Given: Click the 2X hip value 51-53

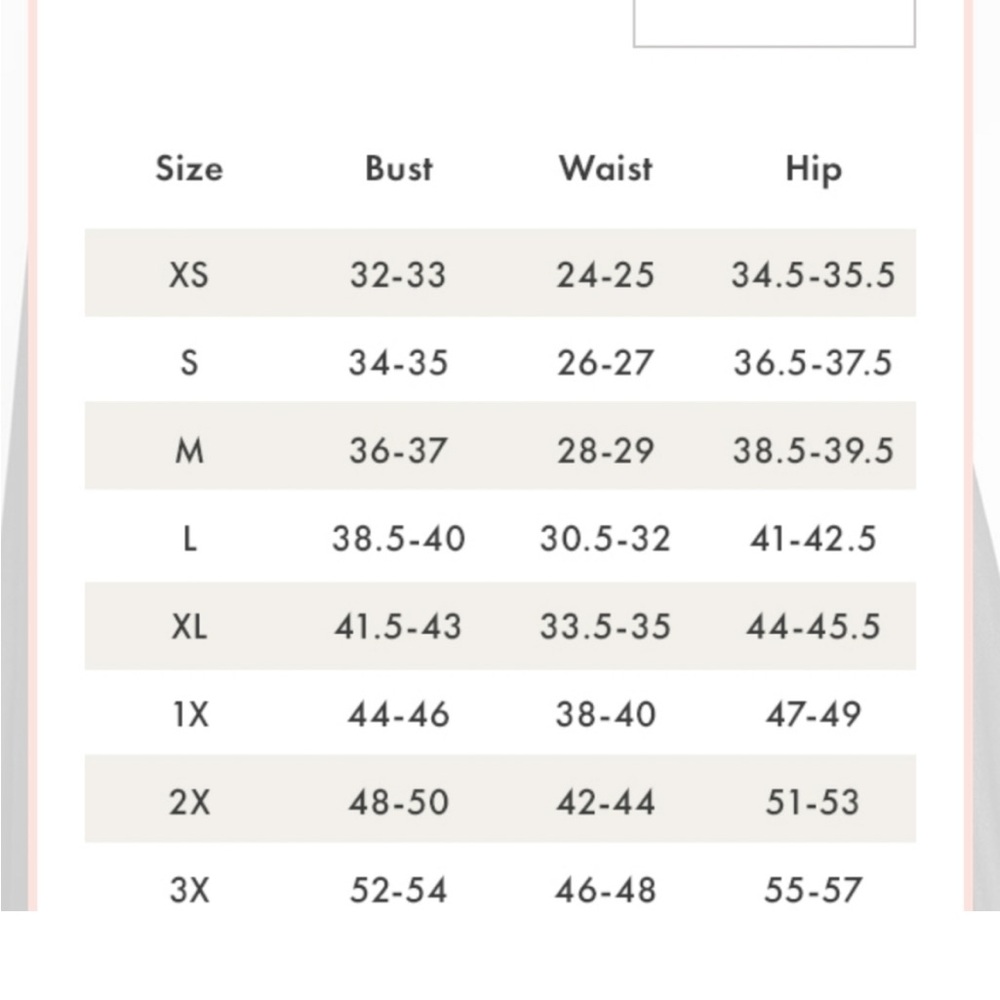Looking at the screenshot, I should (x=813, y=802).
